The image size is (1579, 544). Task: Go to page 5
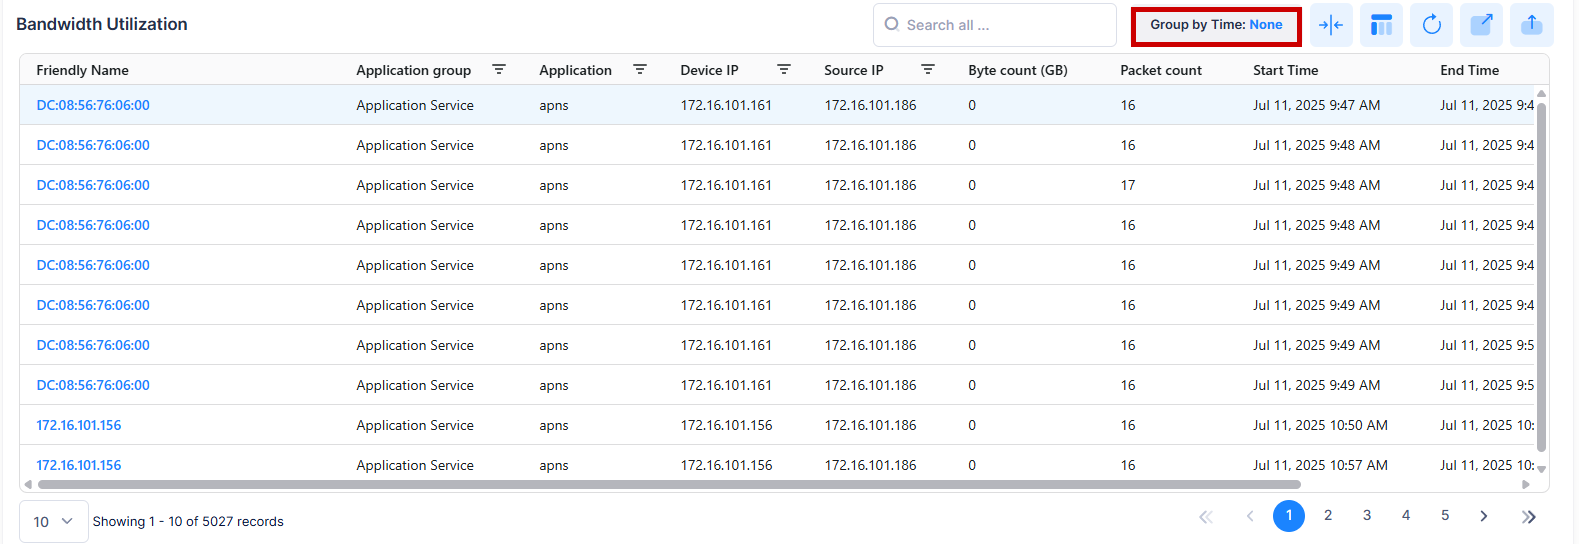[1445, 516]
